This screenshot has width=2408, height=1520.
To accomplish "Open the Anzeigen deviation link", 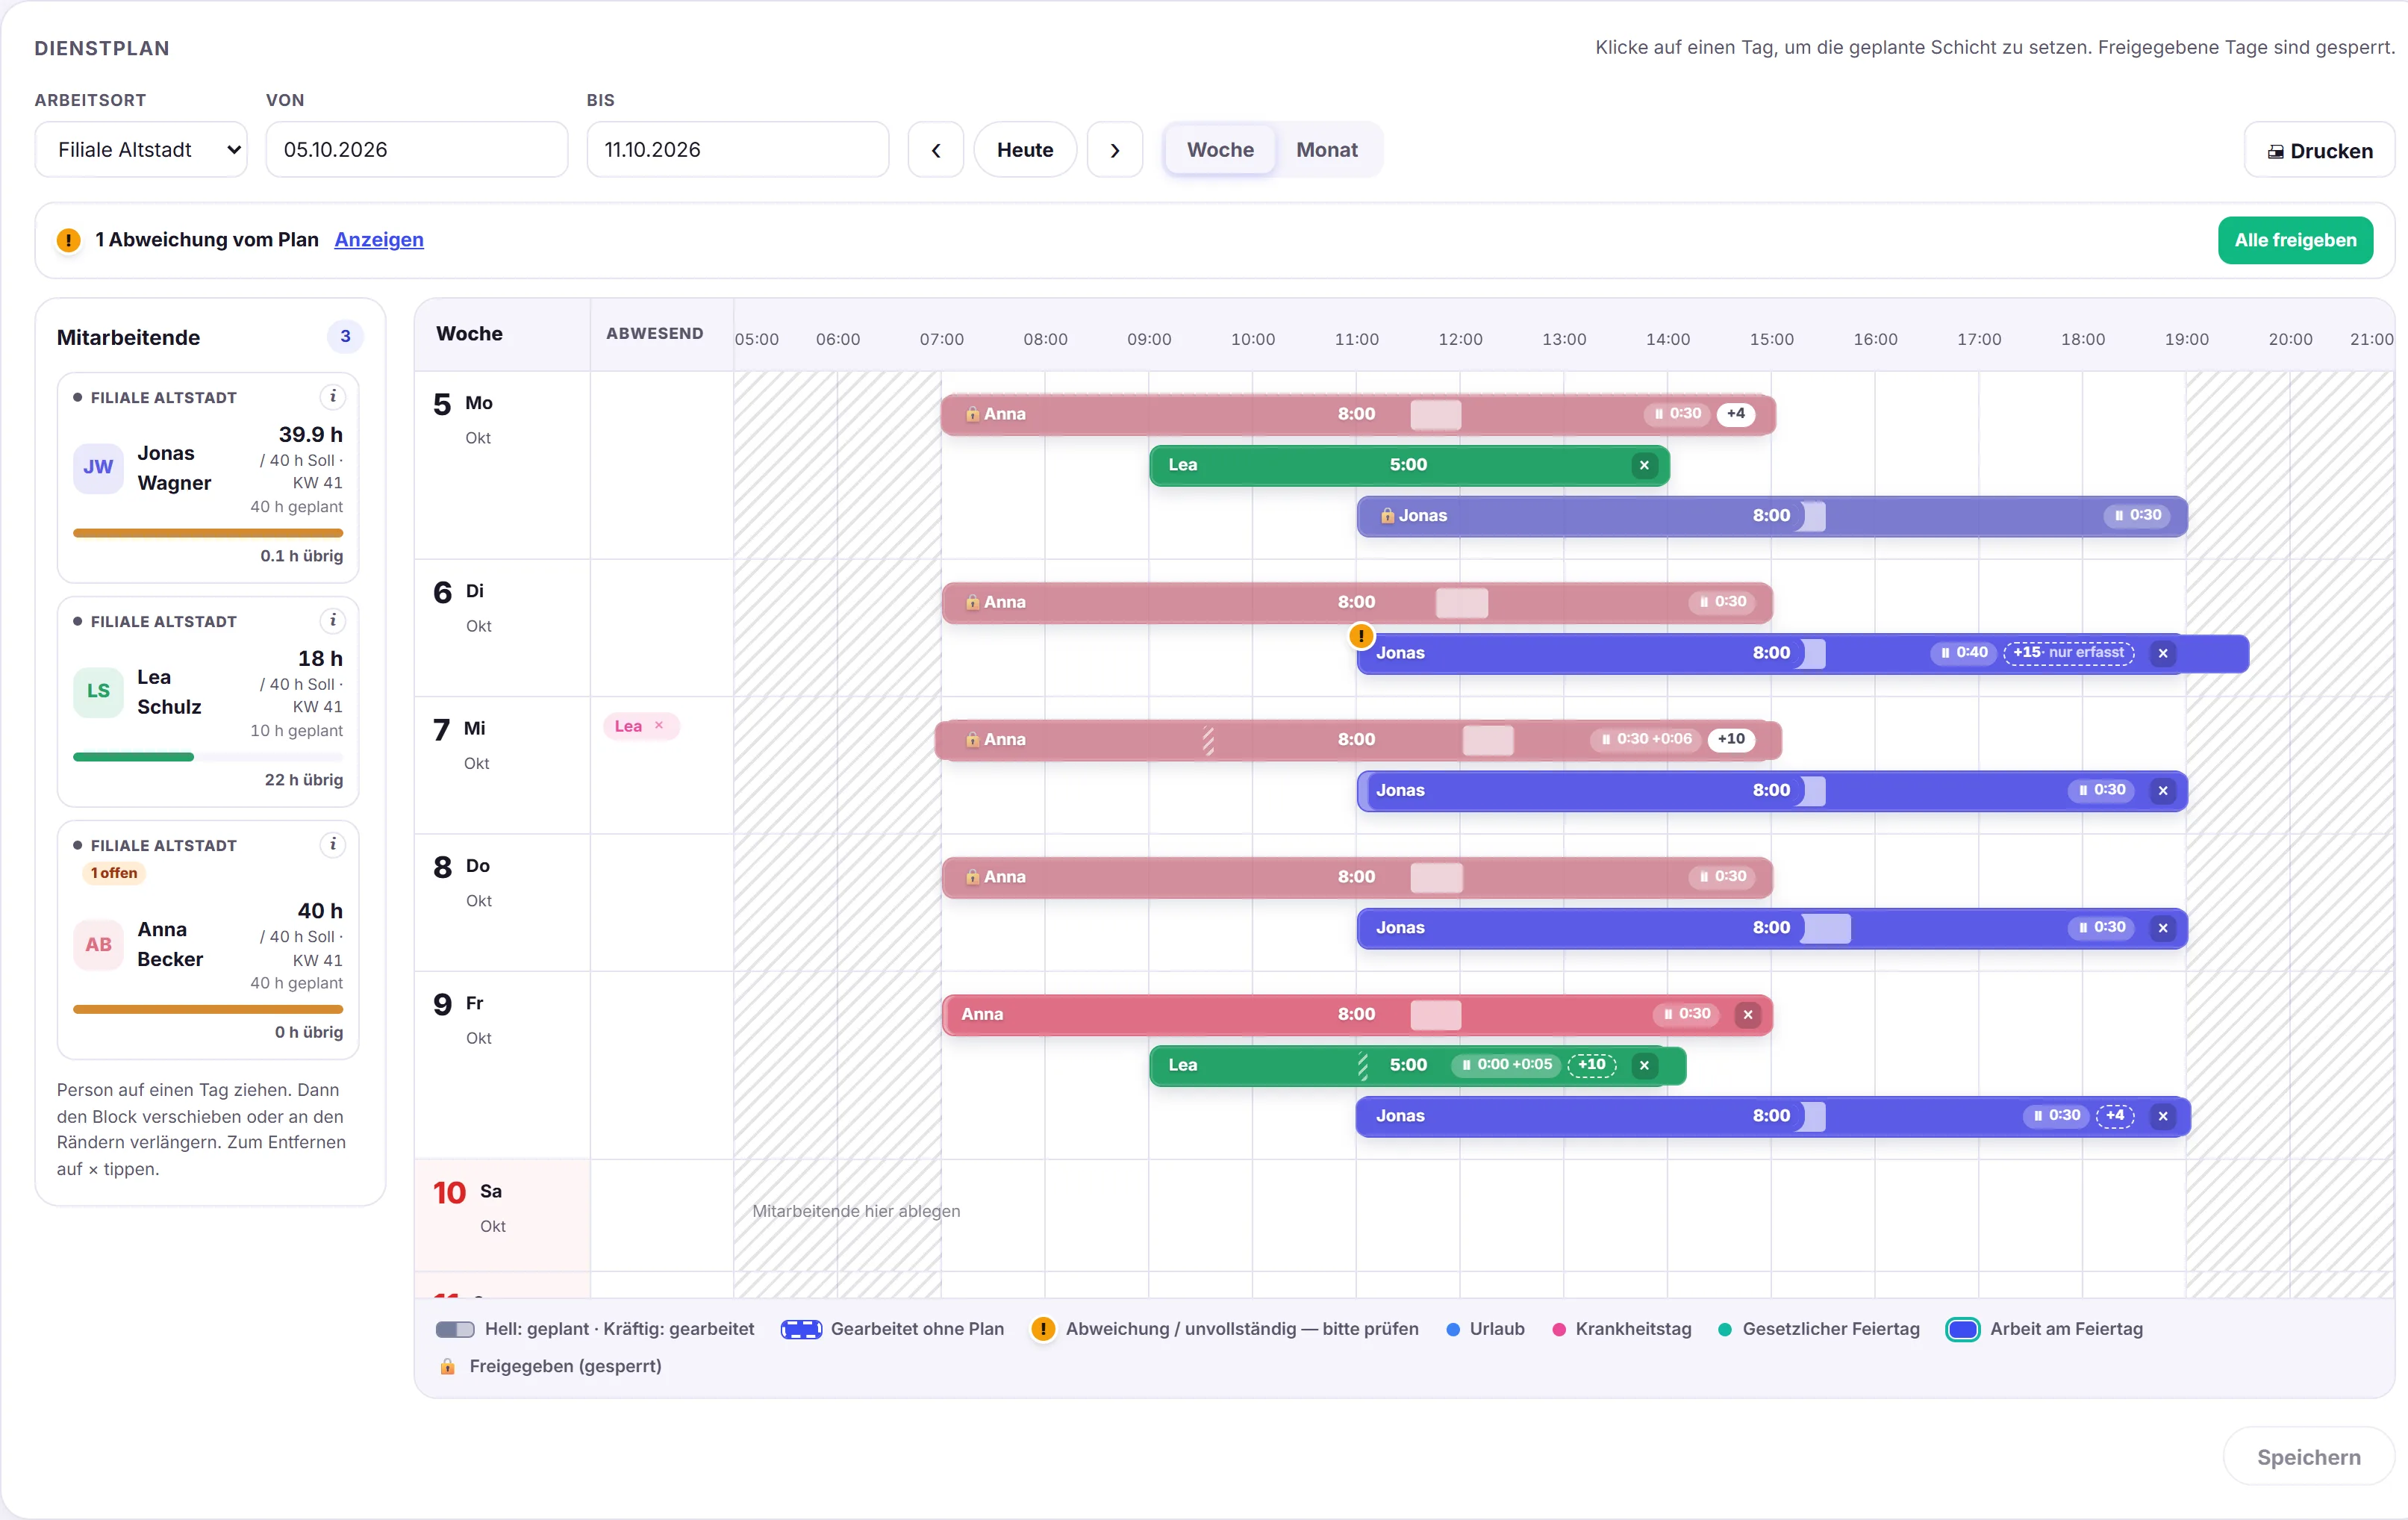I will (379, 240).
